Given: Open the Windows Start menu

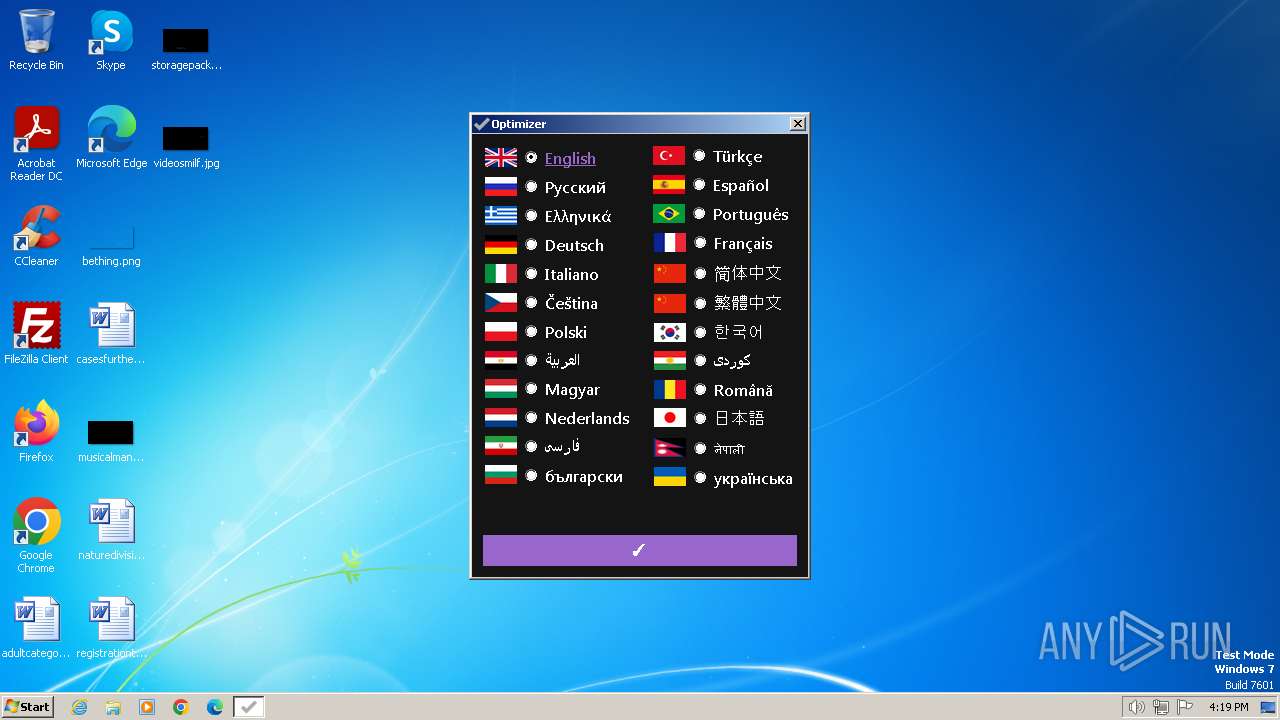Looking at the screenshot, I should [x=27, y=706].
